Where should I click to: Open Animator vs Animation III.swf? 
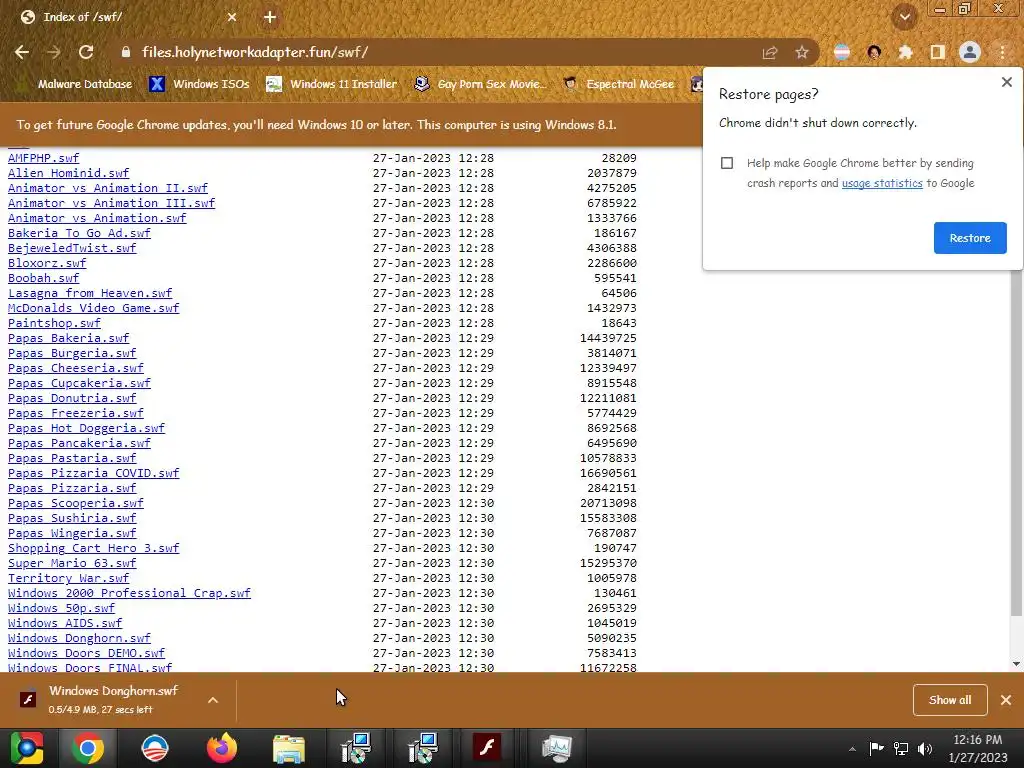(x=111, y=203)
